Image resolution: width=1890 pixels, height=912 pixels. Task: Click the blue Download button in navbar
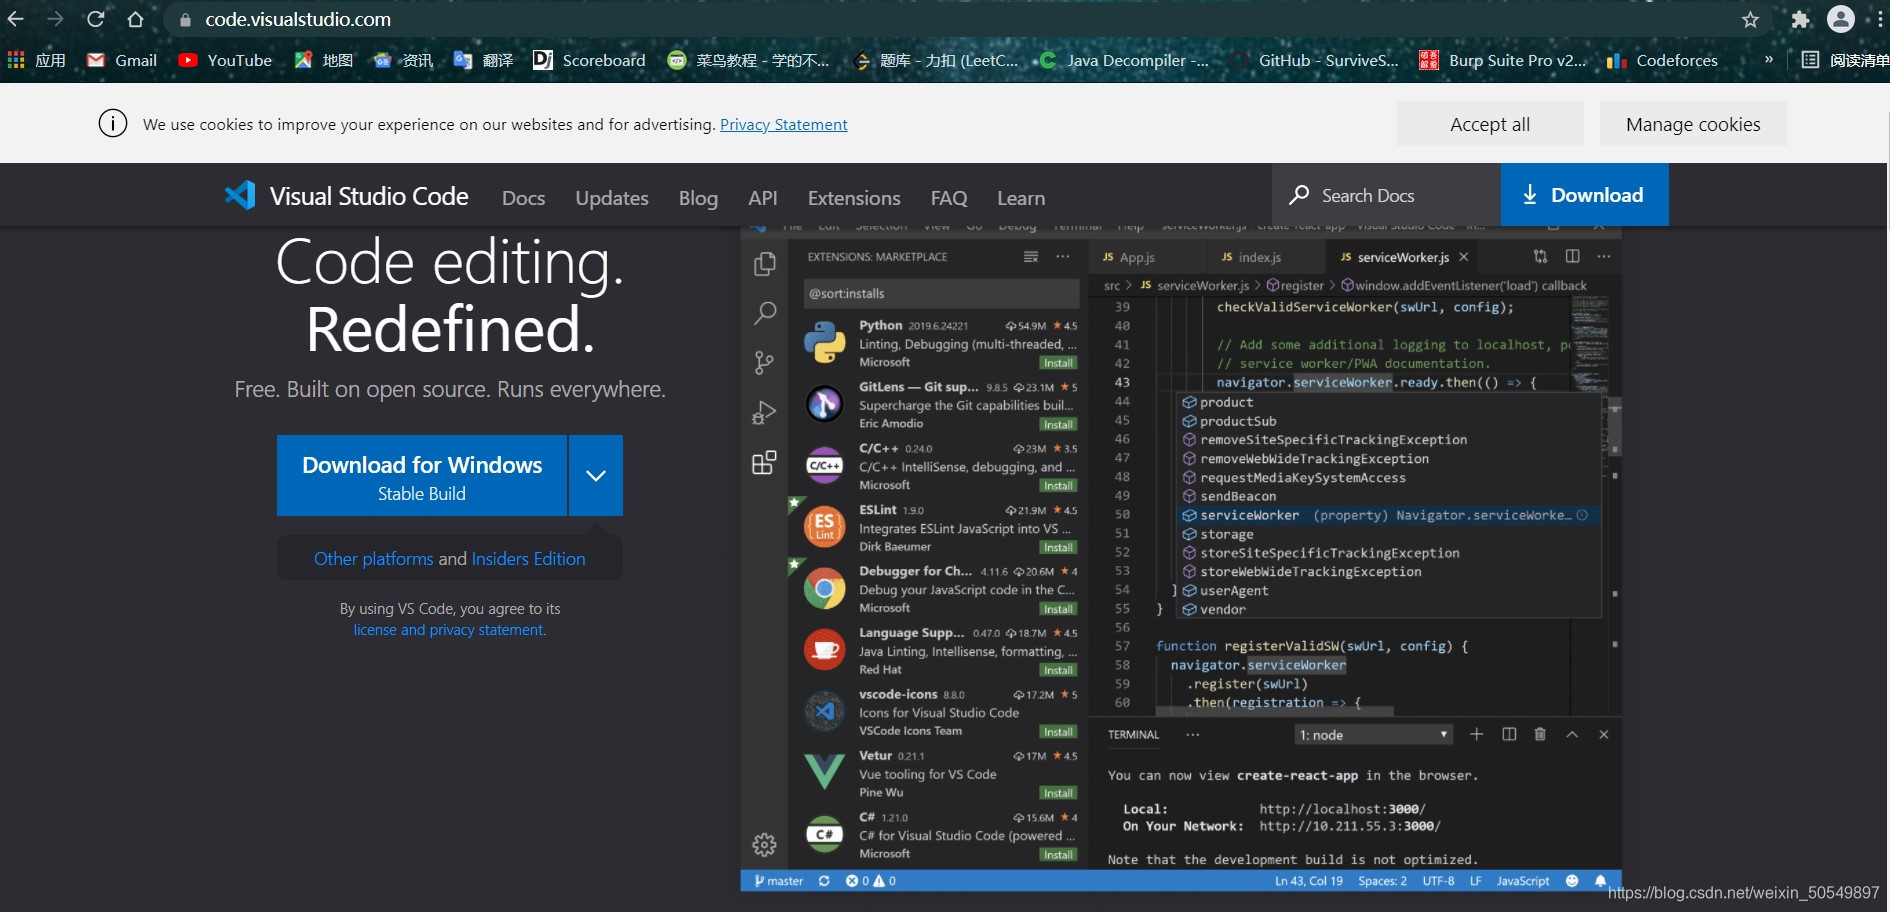(1584, 195)
